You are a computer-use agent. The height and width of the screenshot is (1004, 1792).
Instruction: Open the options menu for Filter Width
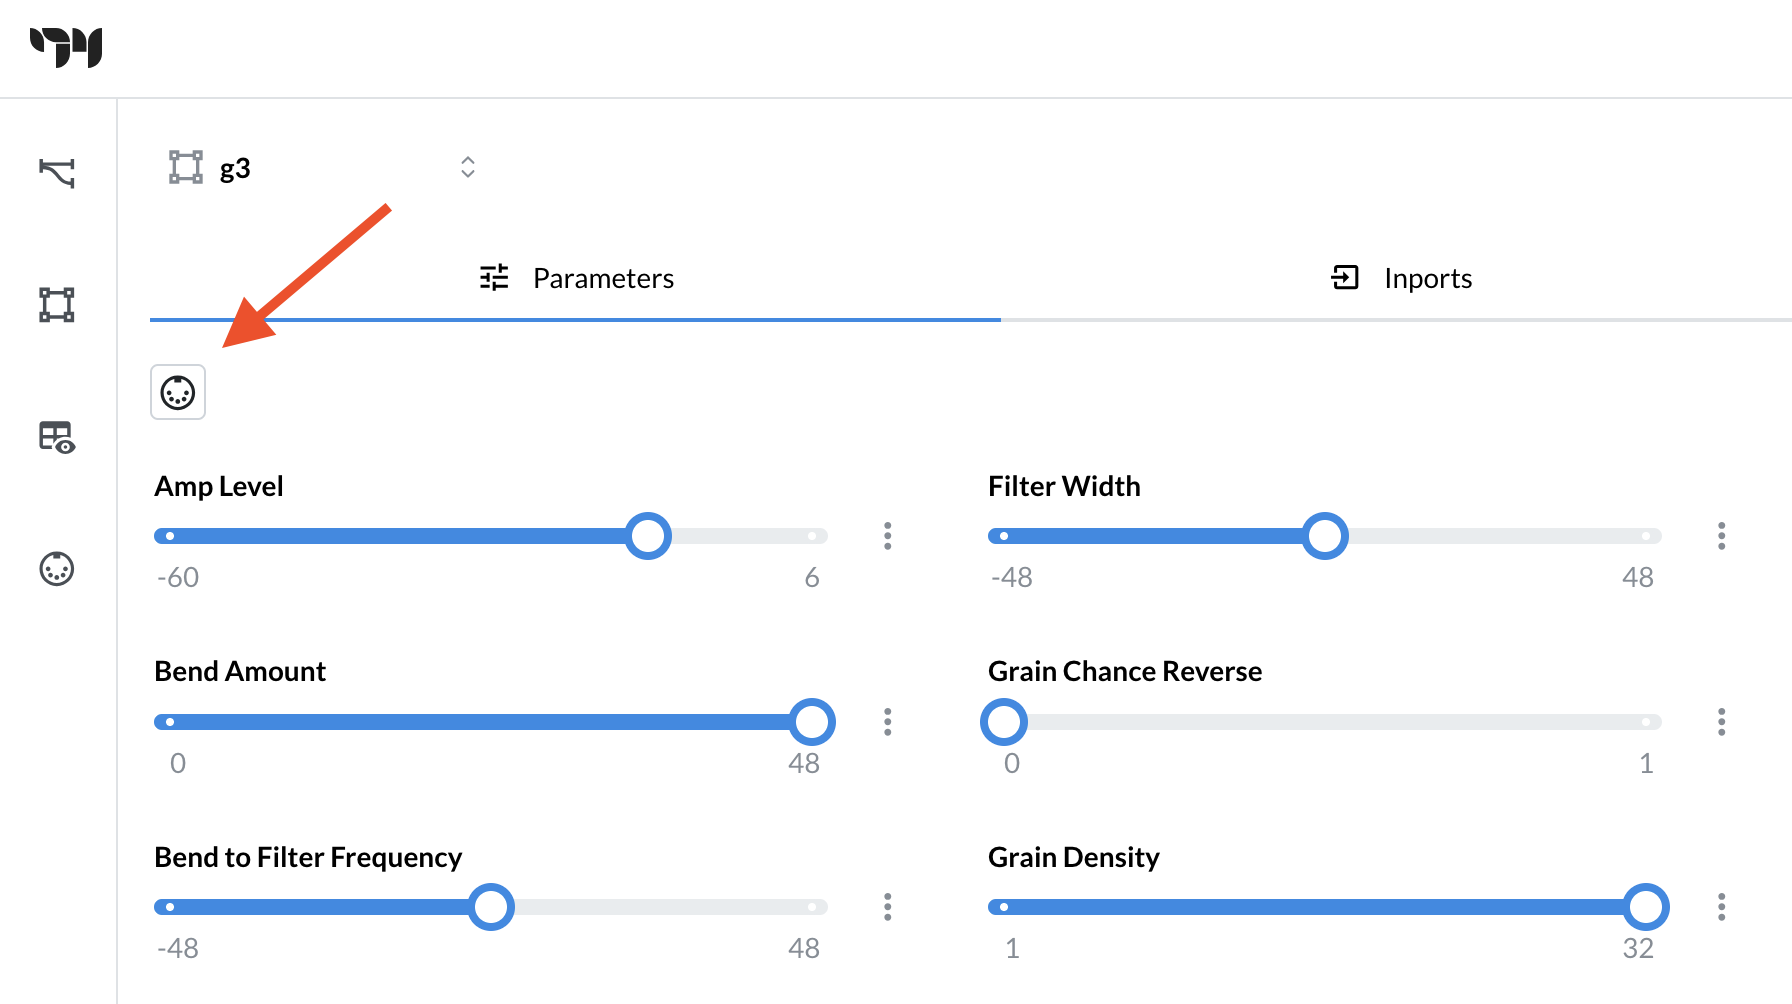1722,536
